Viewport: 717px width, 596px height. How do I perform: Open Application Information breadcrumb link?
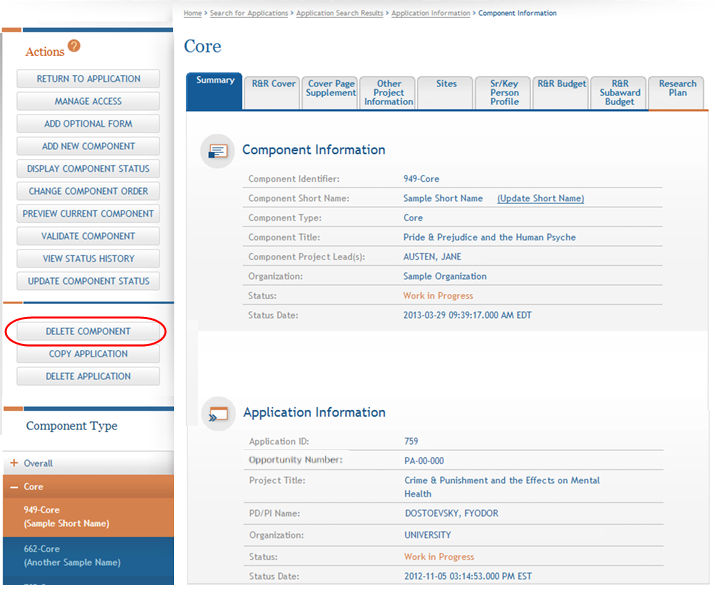(x=431, y=13)
